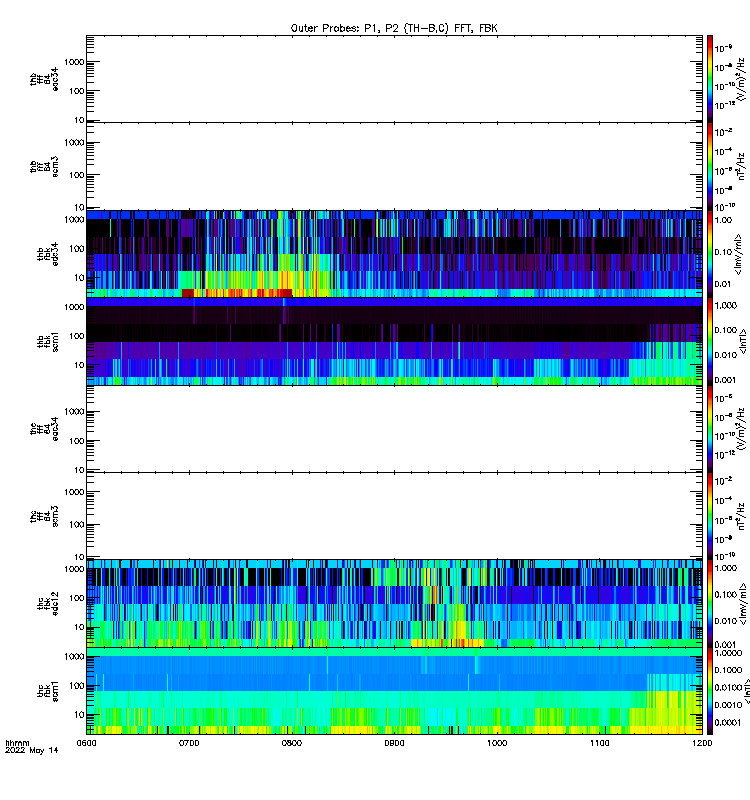The height and width of the screenshot is (800, 750).
Task: Click inside the empty thb fff eac34 plot panel
Action: click(394, 79)
